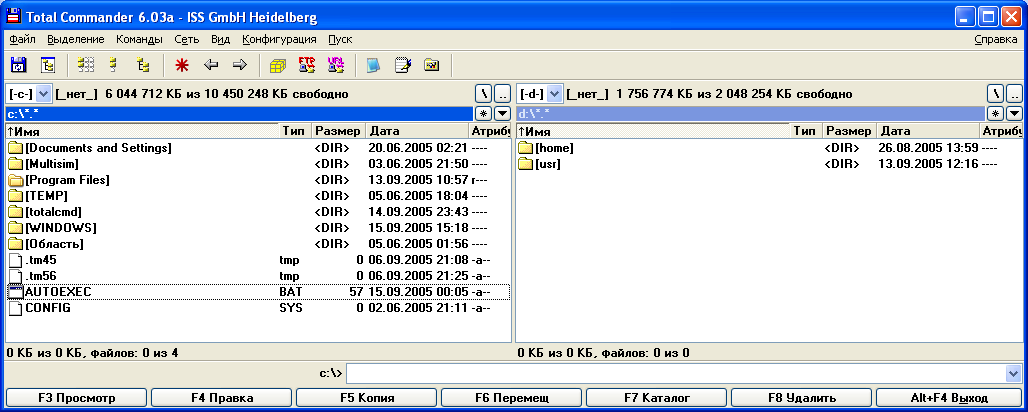Viewport: 1028px width, 412px height.
Task: Switch to brief file view icon
Action: [x=86, y=64]
